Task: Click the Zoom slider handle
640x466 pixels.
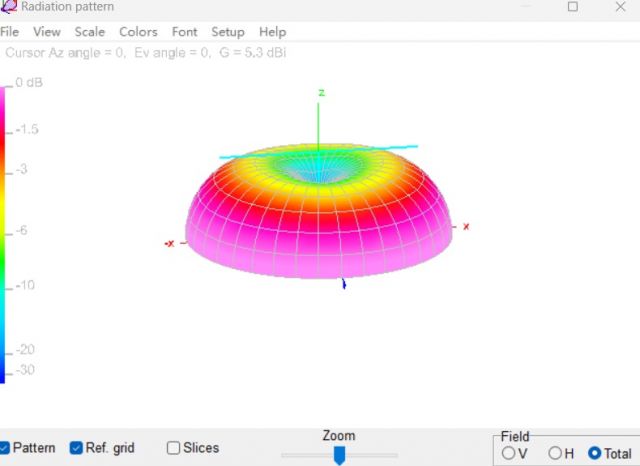Action: click(x=339, y=455)
